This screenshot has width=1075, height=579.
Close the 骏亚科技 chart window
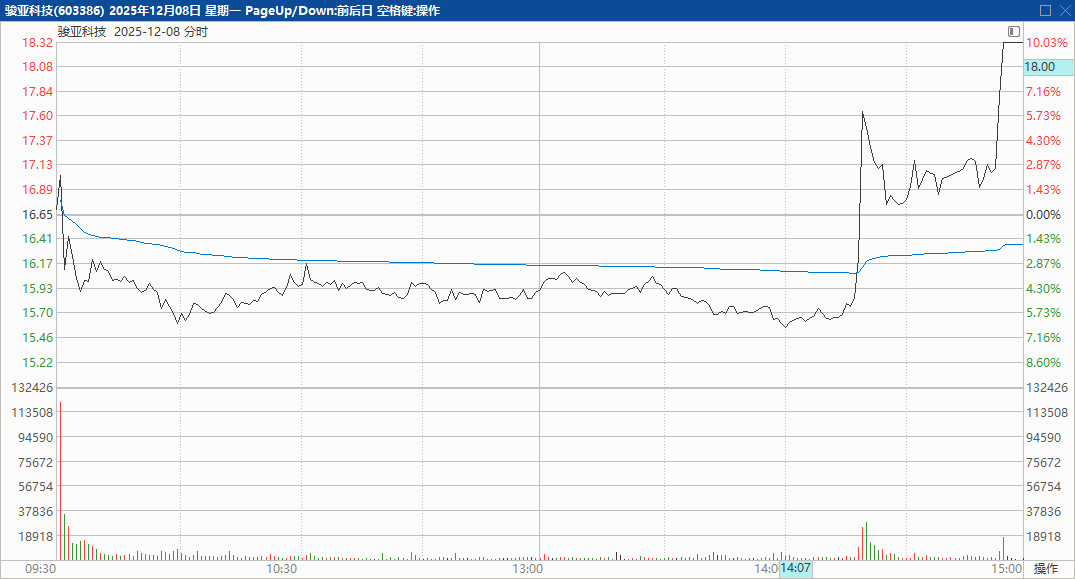point(1064,10)
